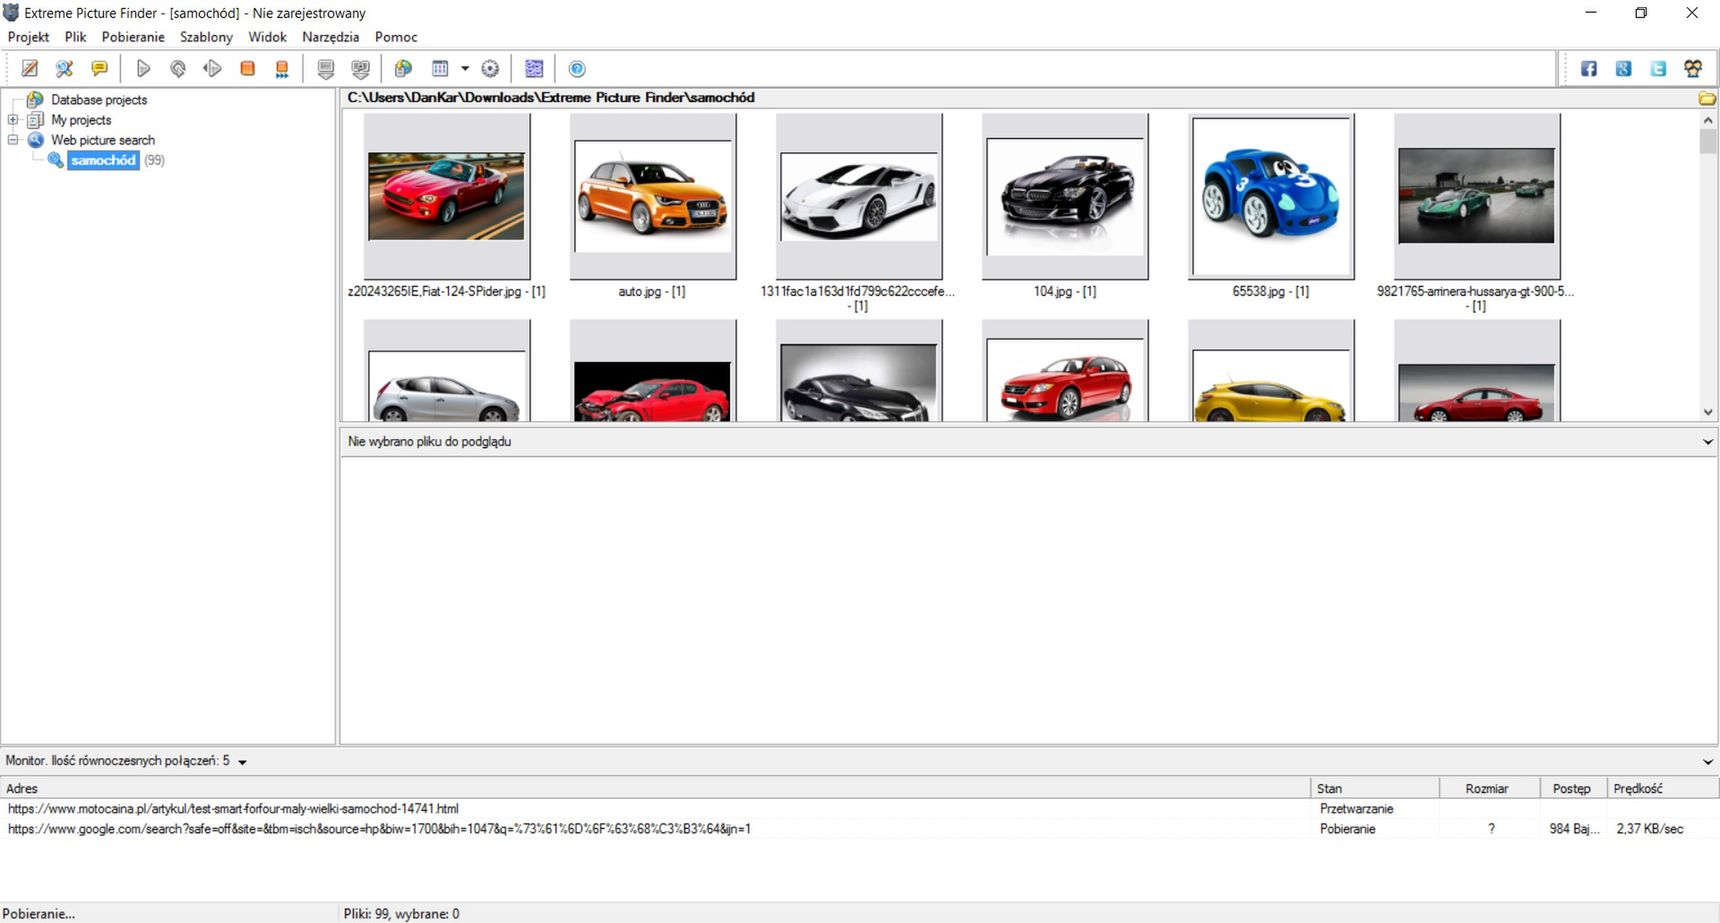
Task: Collapse the preview panel chevron
Action: 1707,442
